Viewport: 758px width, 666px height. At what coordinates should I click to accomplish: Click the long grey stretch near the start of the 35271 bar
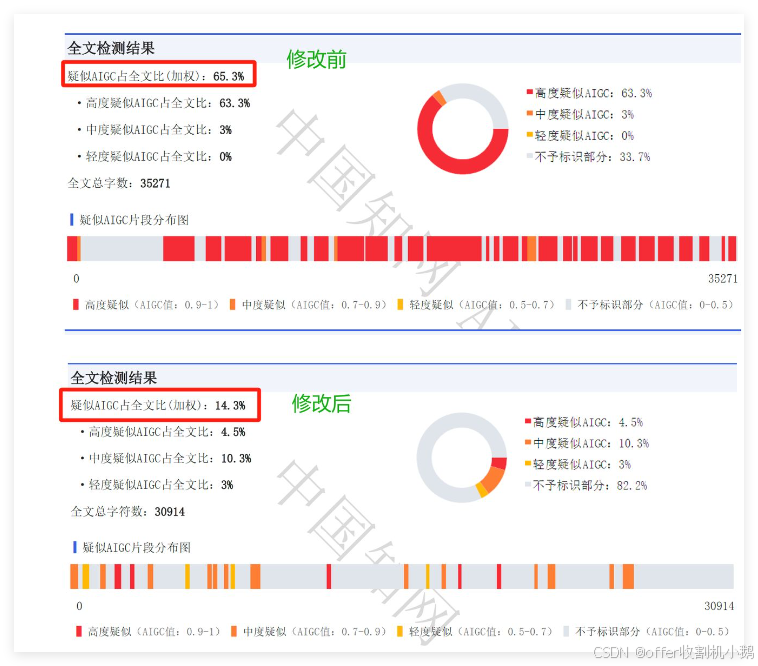[121, 248]
